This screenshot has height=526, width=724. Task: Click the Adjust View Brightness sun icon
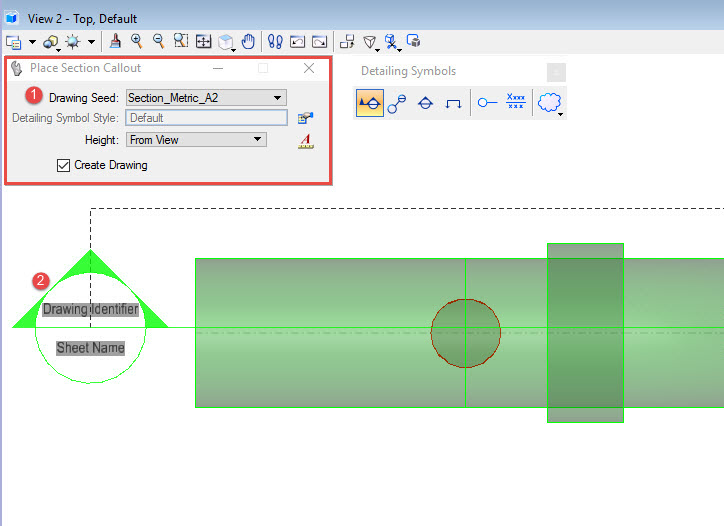point(73,42)
